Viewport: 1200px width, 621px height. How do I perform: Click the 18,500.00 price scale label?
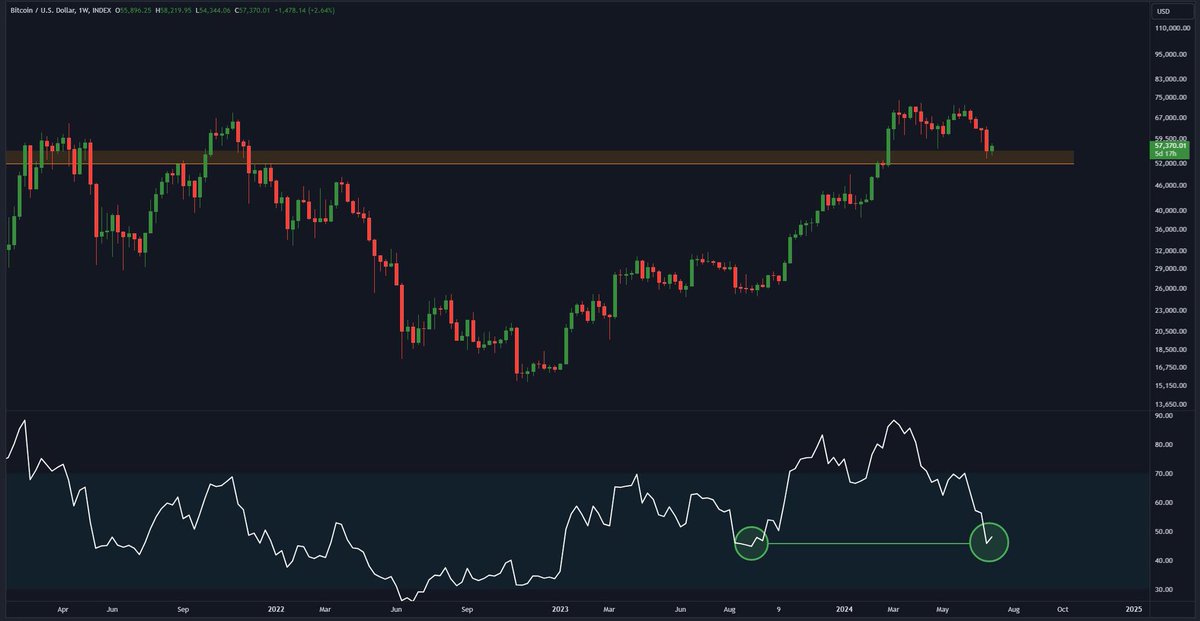point(1172,349)
